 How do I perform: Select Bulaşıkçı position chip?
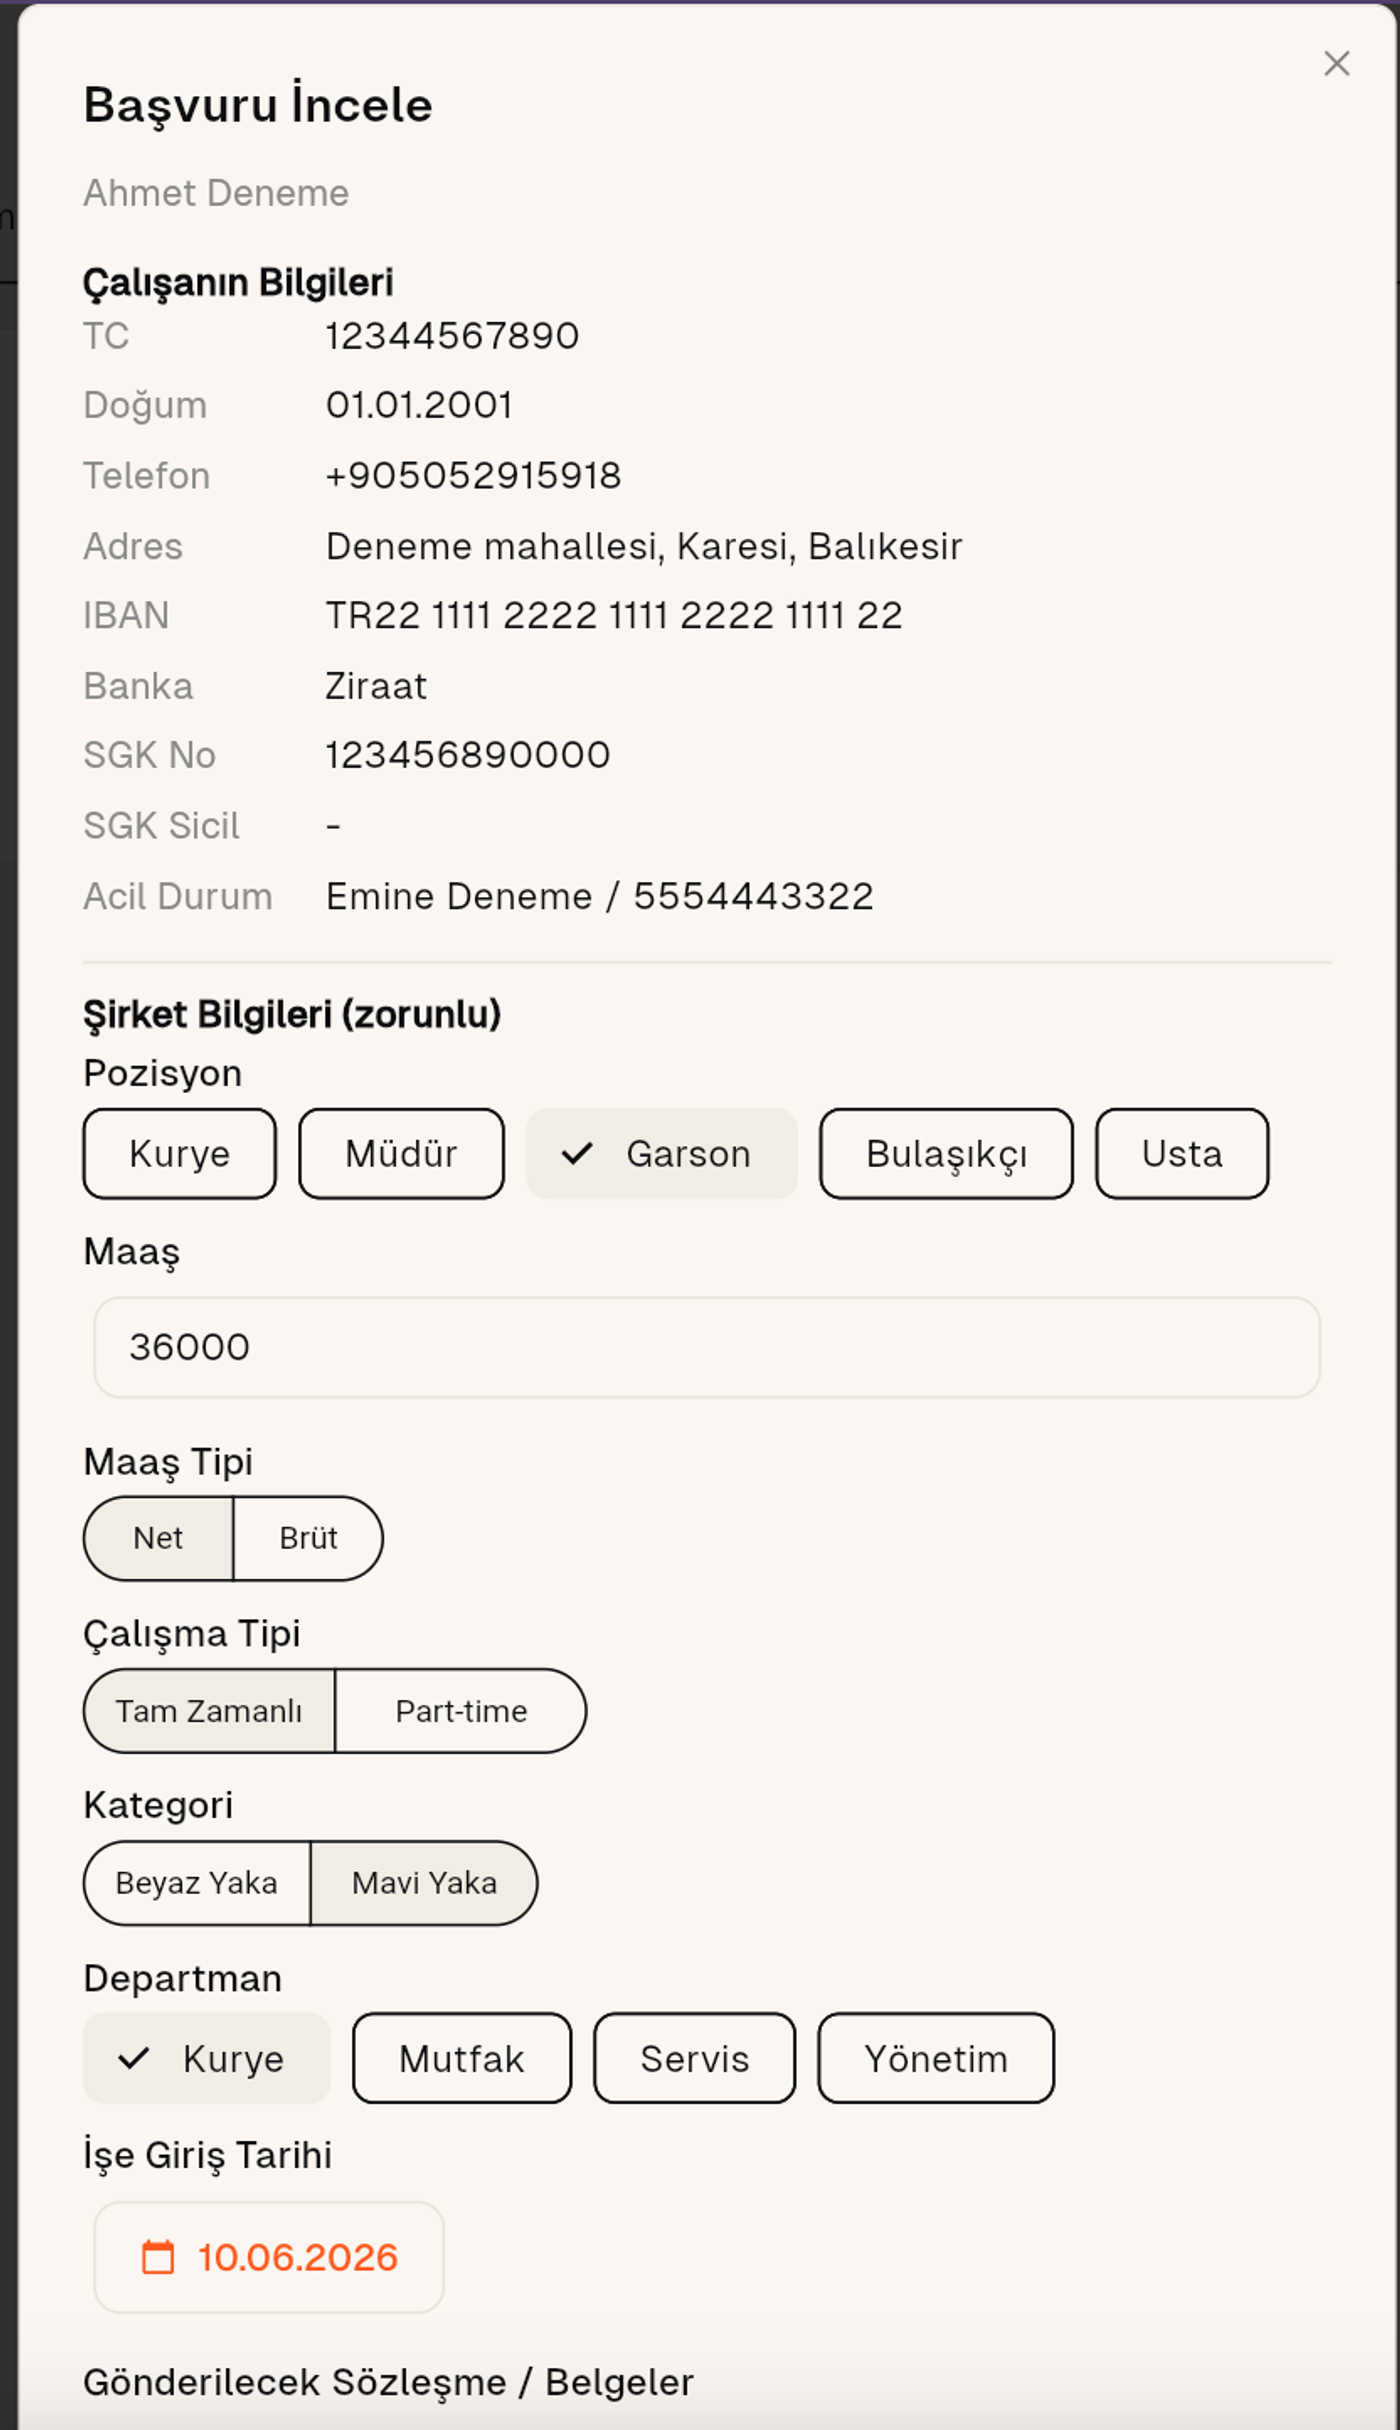pos(946,1153)
